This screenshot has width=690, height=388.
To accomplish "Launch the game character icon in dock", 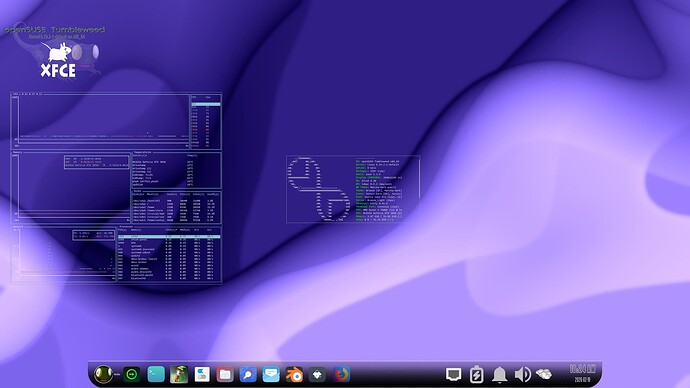I will click(x=179, y=374).
